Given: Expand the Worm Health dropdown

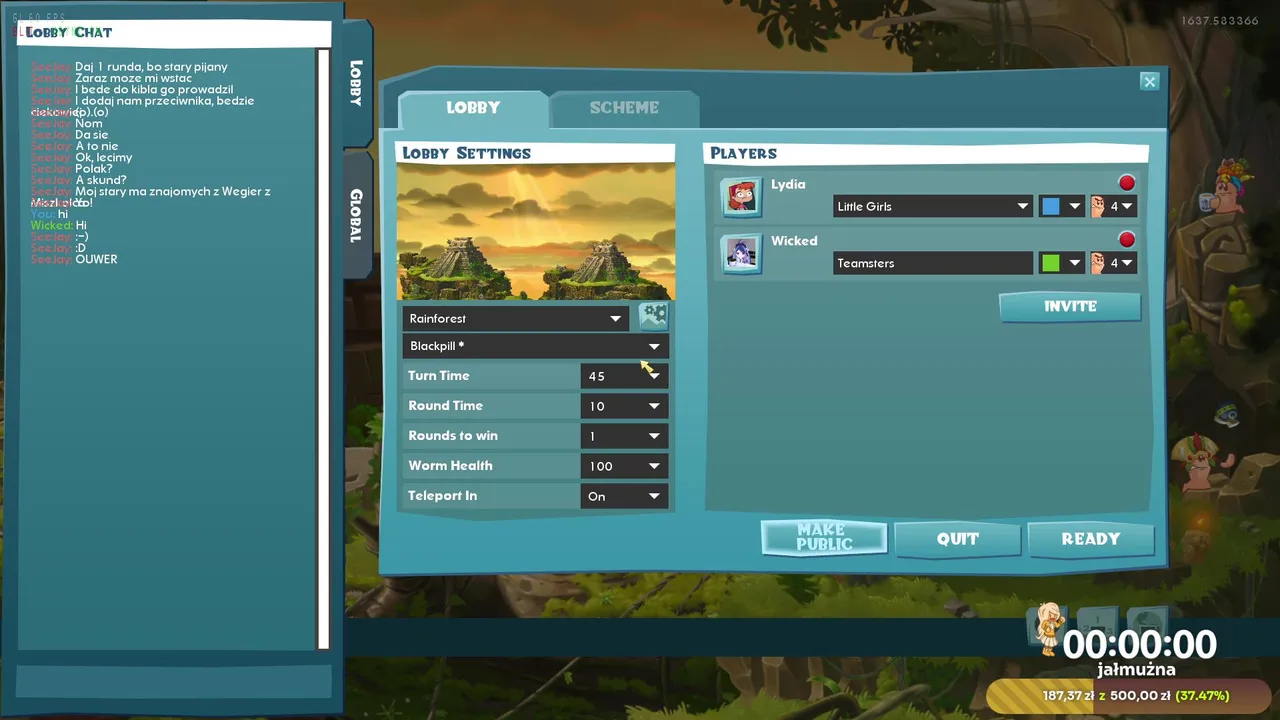Looking at the screenshot, I should tap(624, 466).
